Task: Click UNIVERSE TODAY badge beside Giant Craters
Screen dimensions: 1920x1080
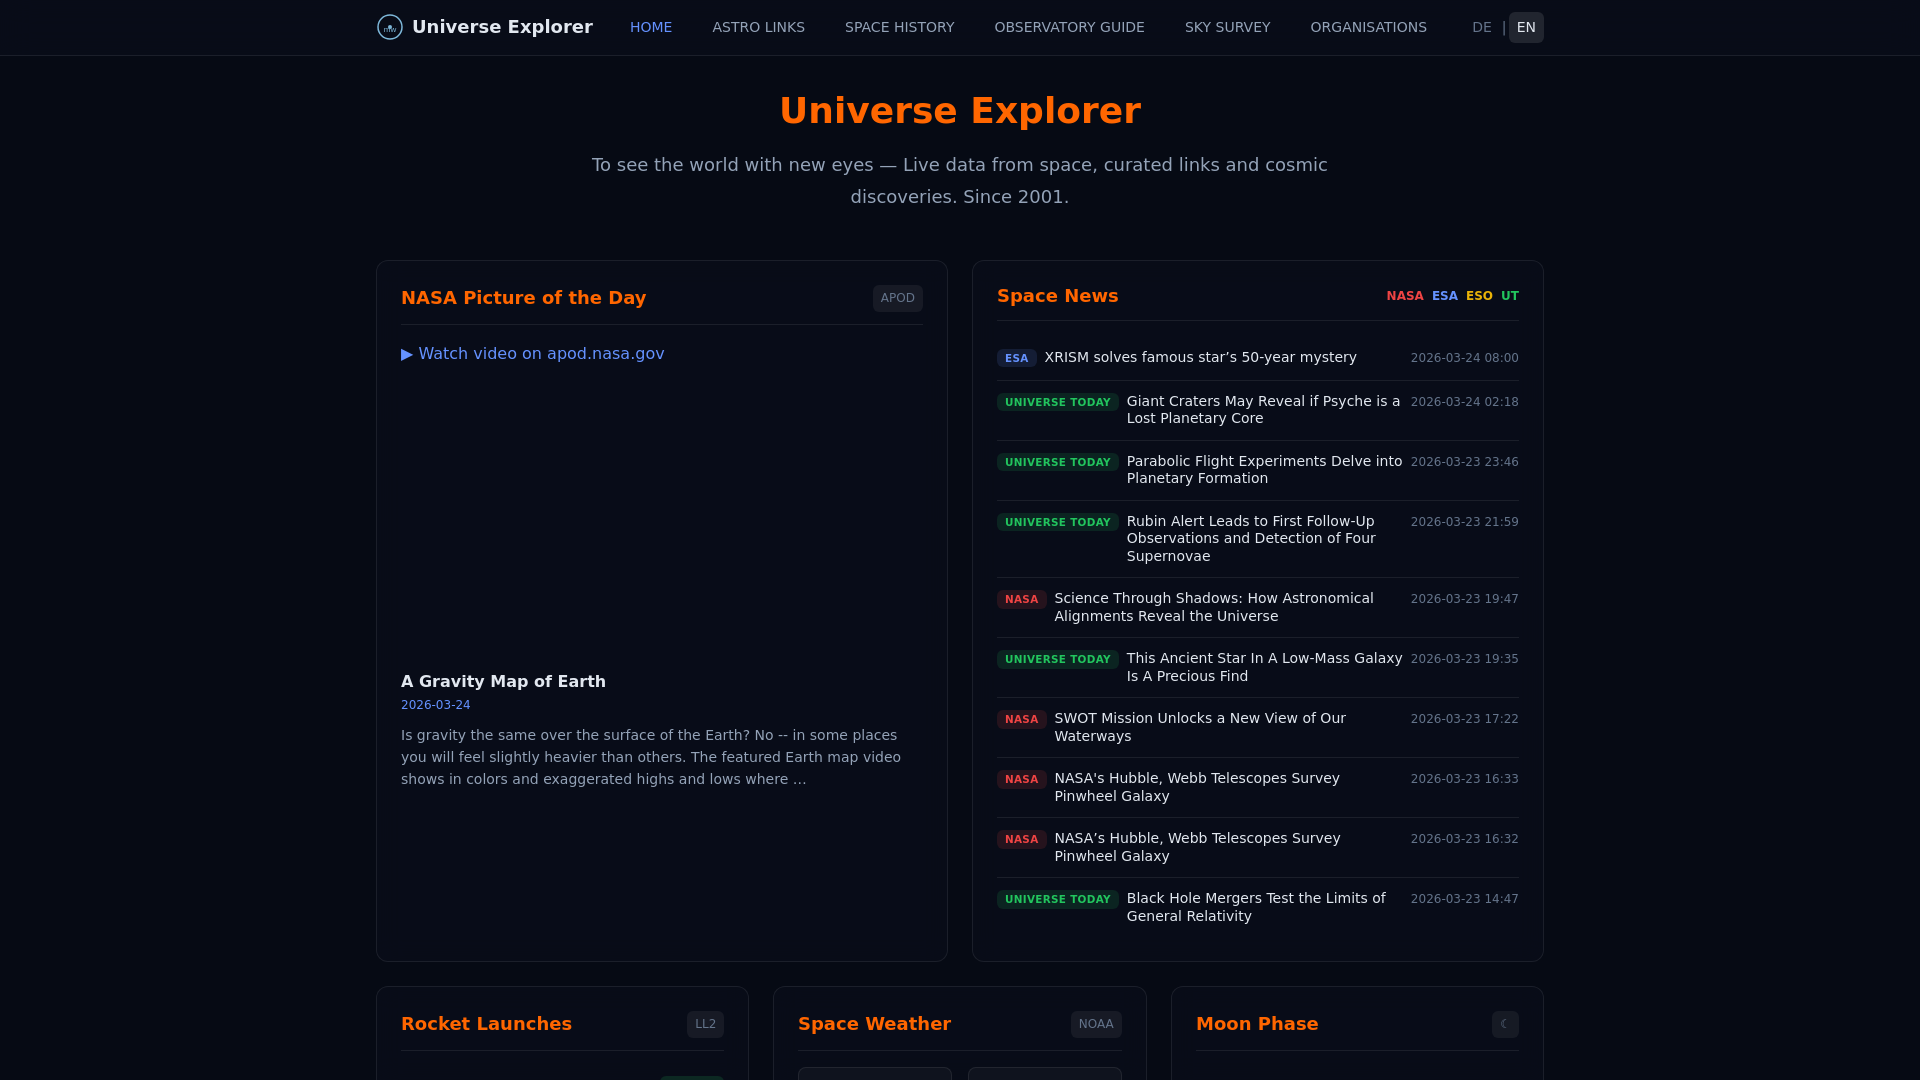Action: [x=1057, y=402]
